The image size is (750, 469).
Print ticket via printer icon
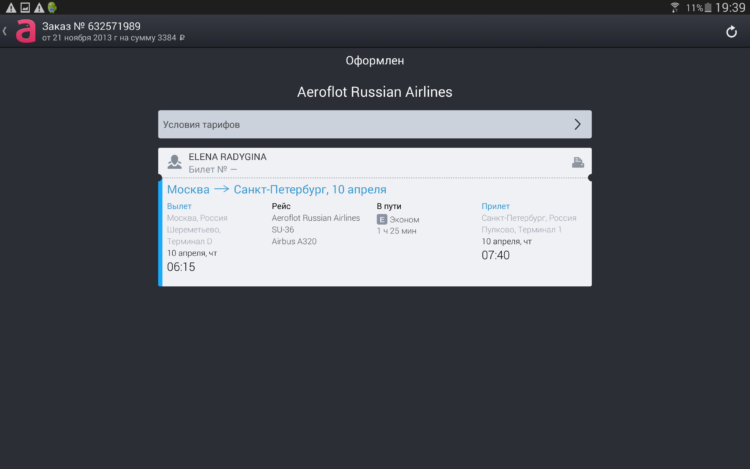click(578, 163)
